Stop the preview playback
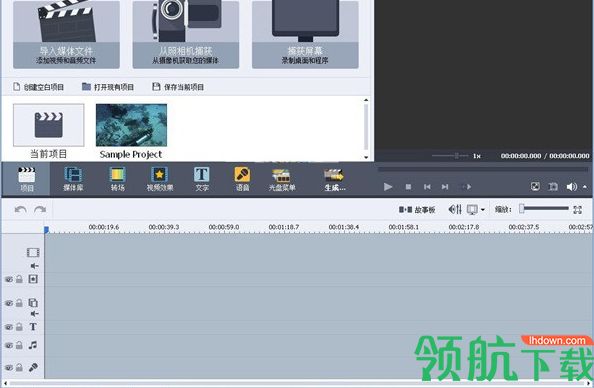Viewport: 594px width, 388px height. click(x=408, y=187)
